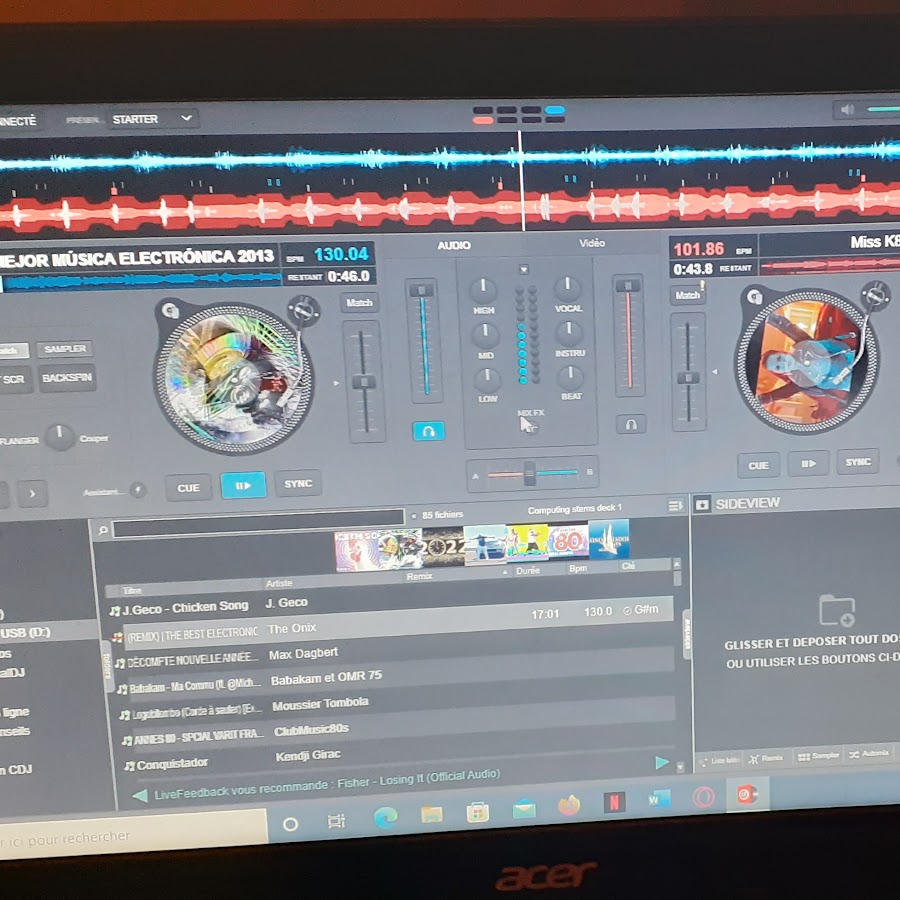
Task: Click the LiveFeedback previous arrow icon
Action: [x=139, y=796]
